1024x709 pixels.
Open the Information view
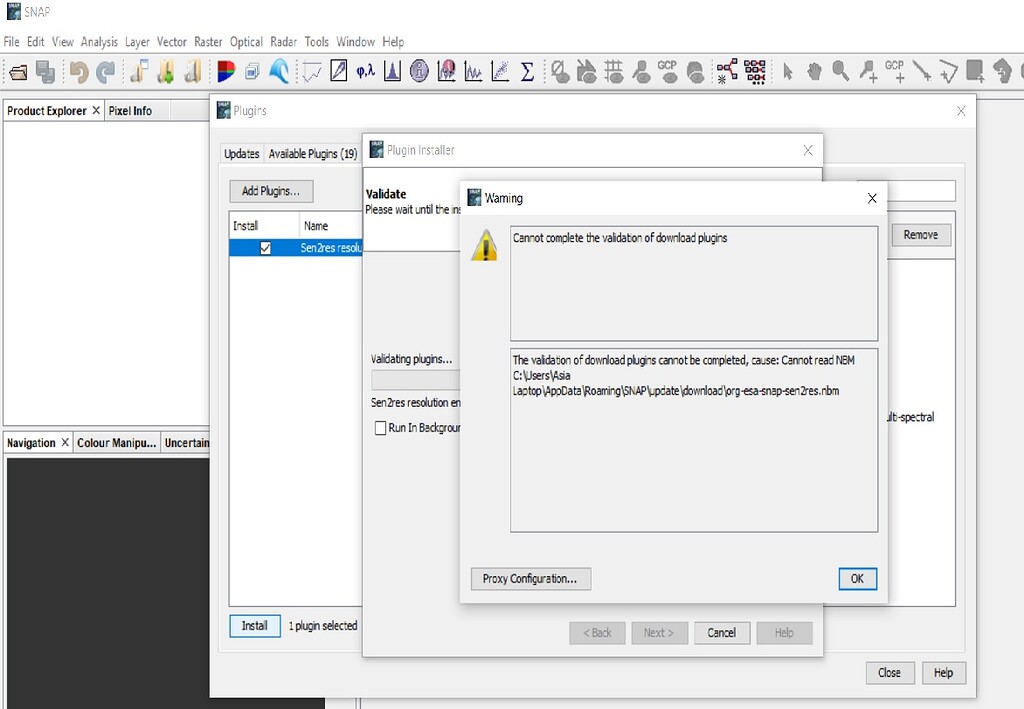pyautogui.click(x=419, y=71)
